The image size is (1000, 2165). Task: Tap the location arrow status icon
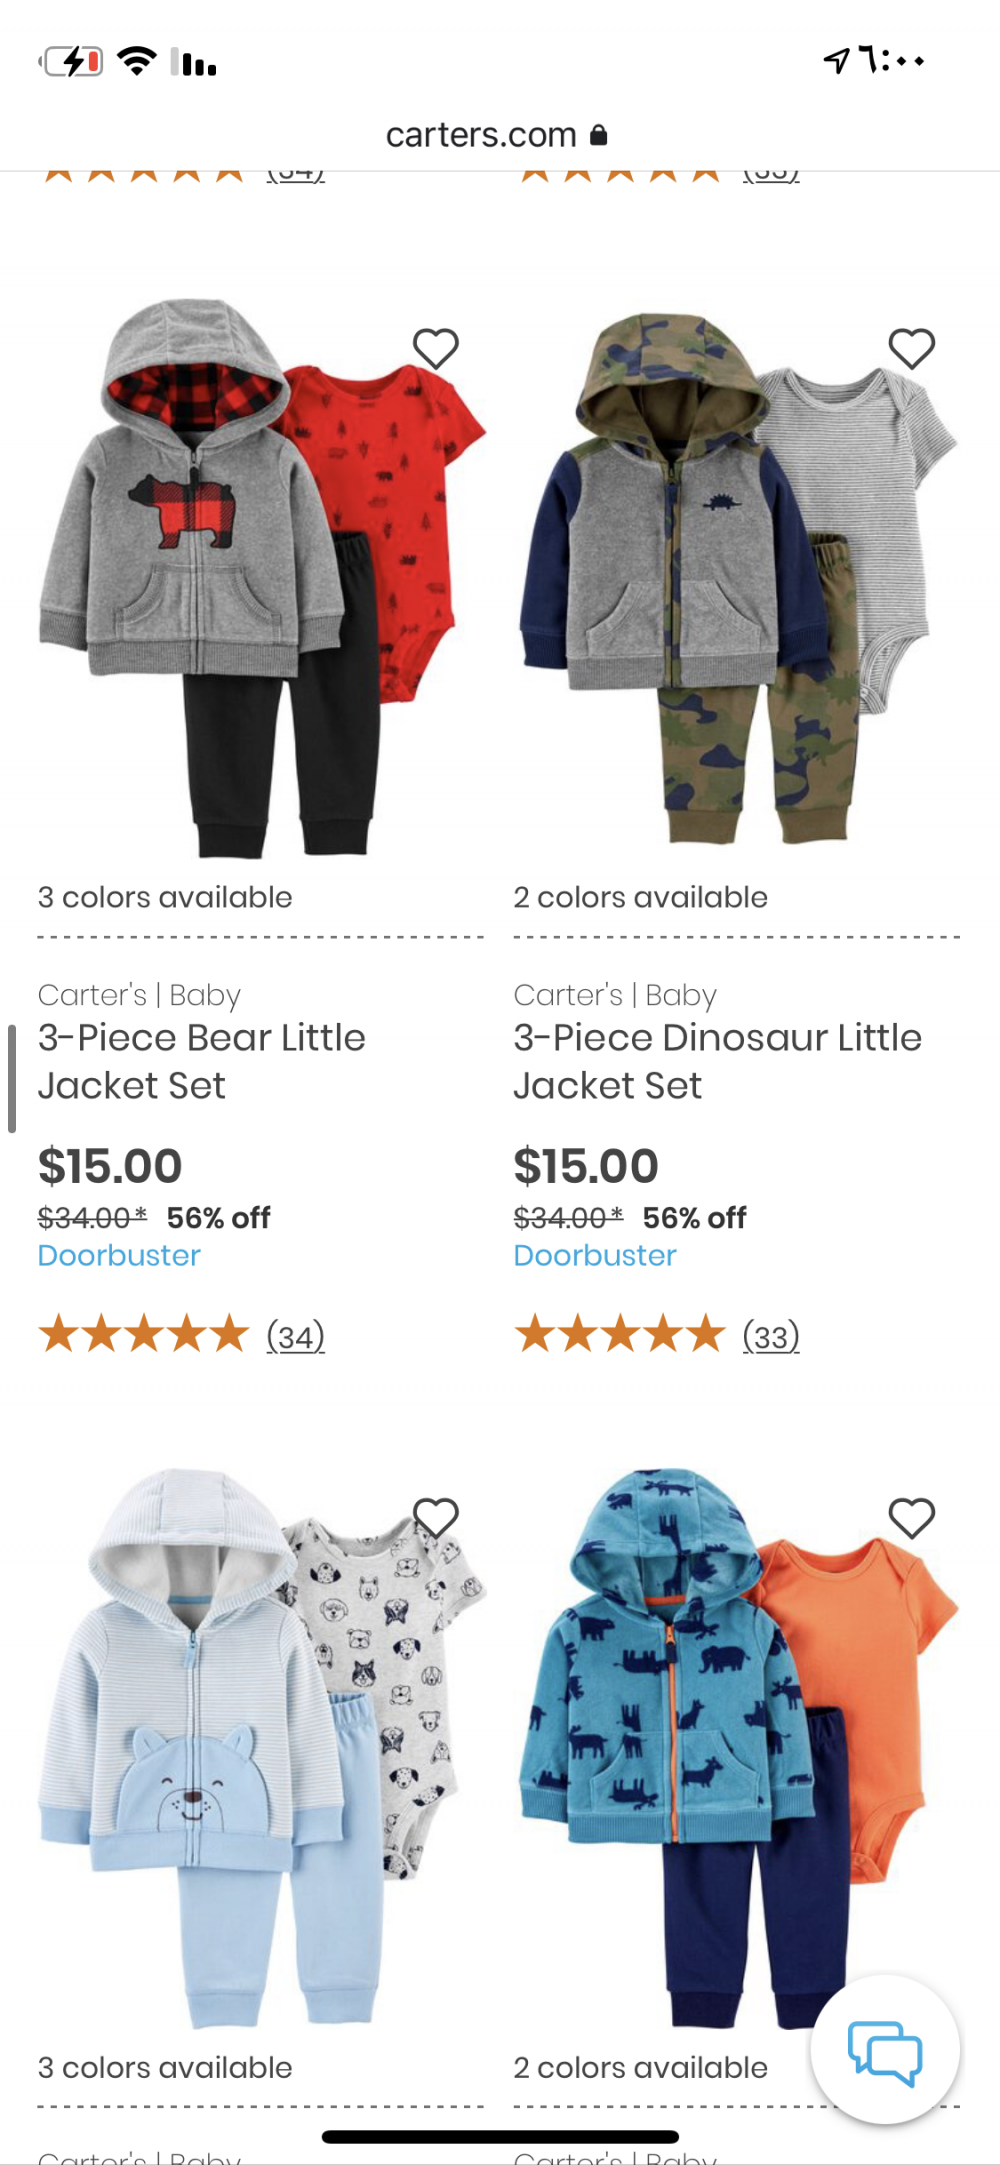836,61
